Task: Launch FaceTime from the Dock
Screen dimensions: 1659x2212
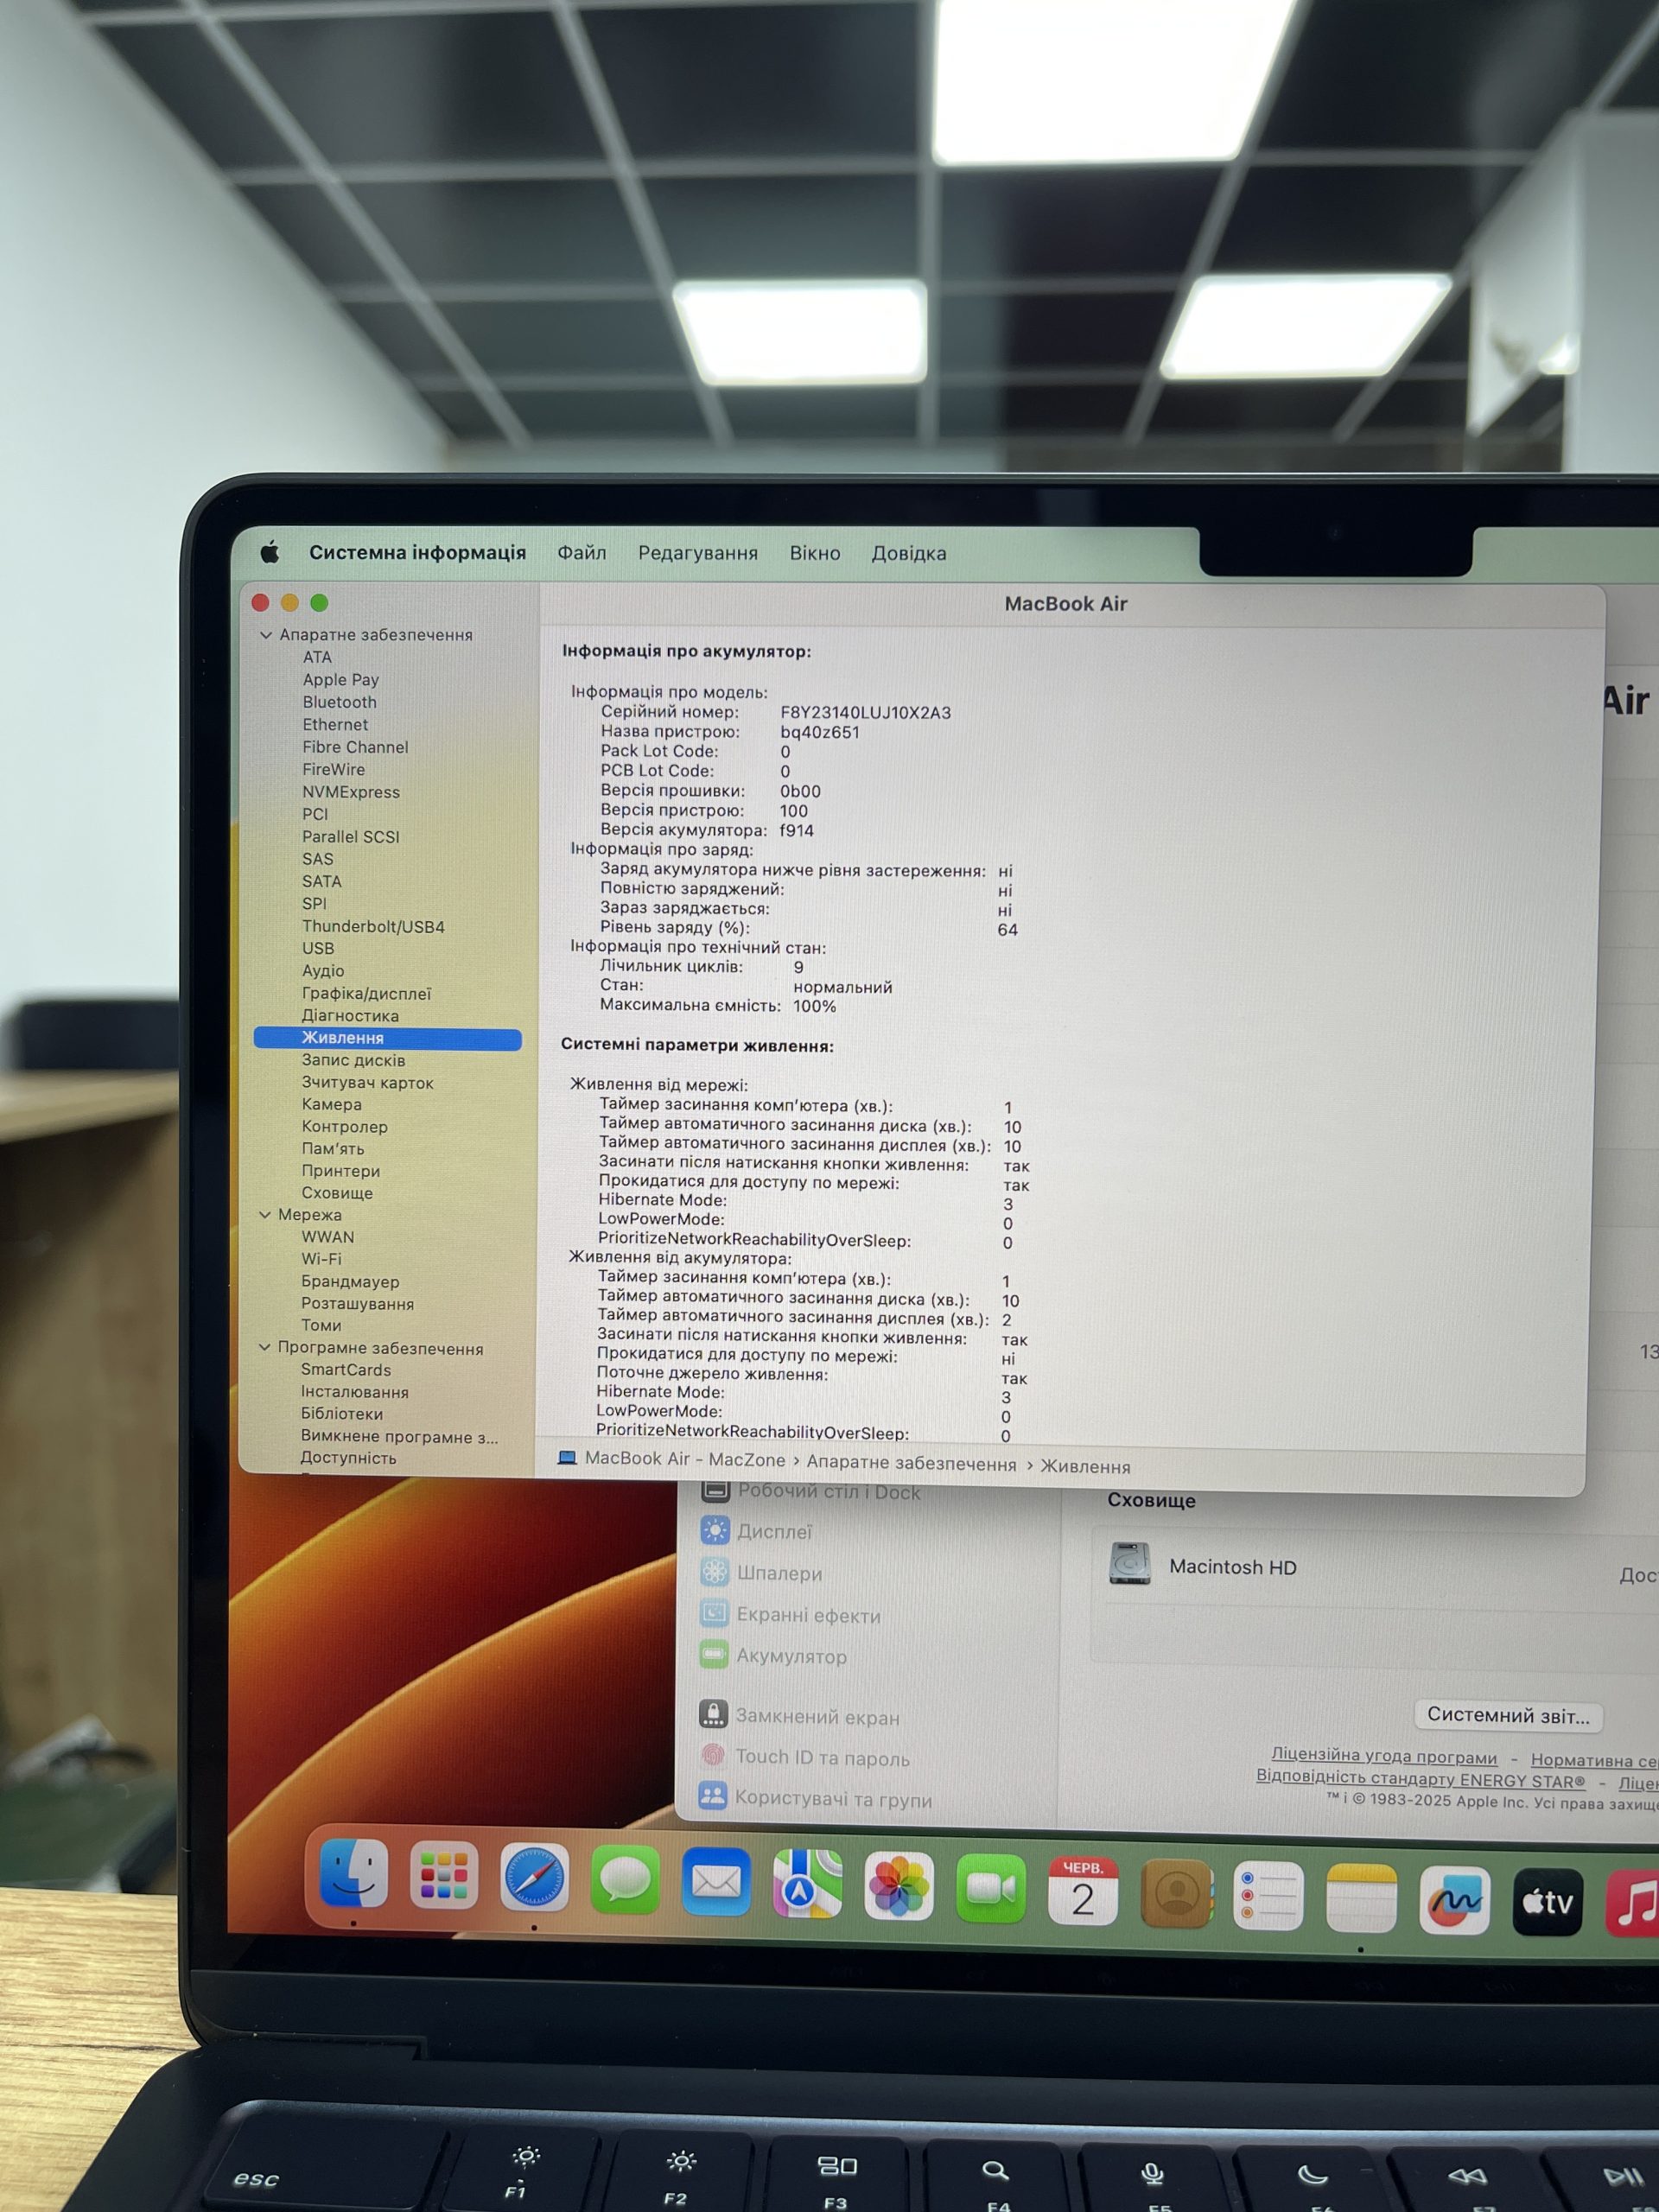Action: pyautogui.click(x=990, y=1888)
